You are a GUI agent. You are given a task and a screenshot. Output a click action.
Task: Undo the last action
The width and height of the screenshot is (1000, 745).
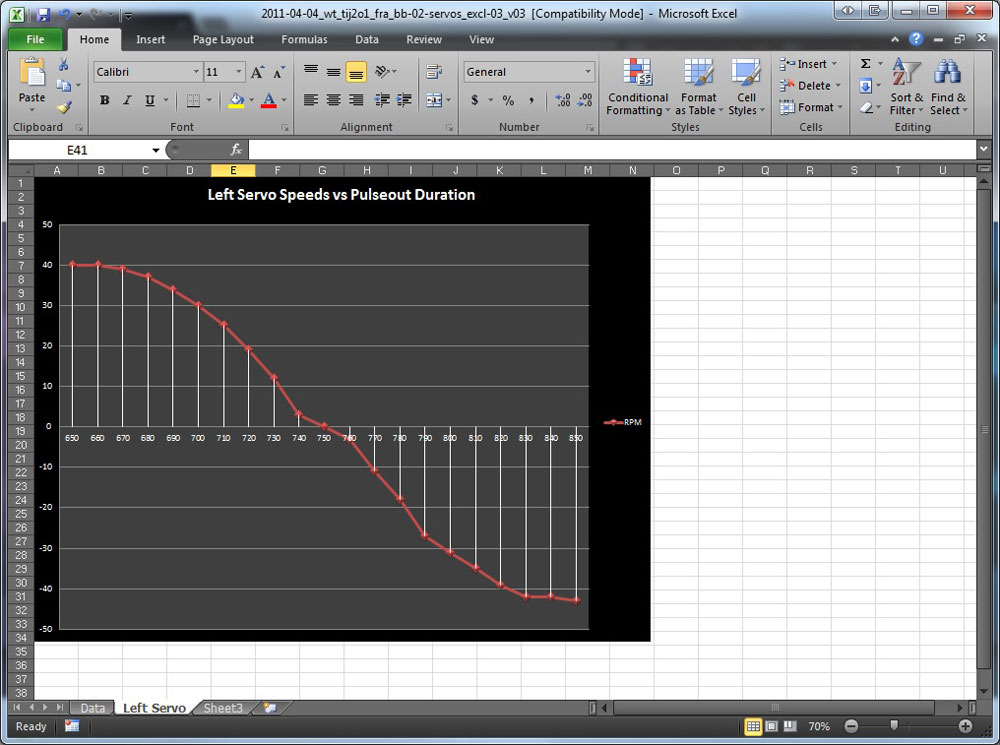64,14
